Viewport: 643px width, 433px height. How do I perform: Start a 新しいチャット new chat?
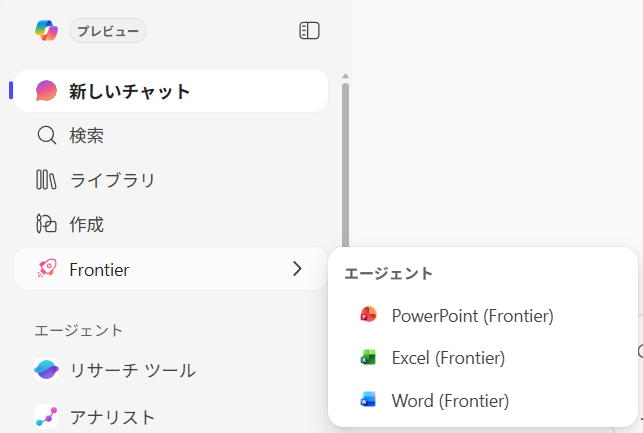click(x=171, y=91)
